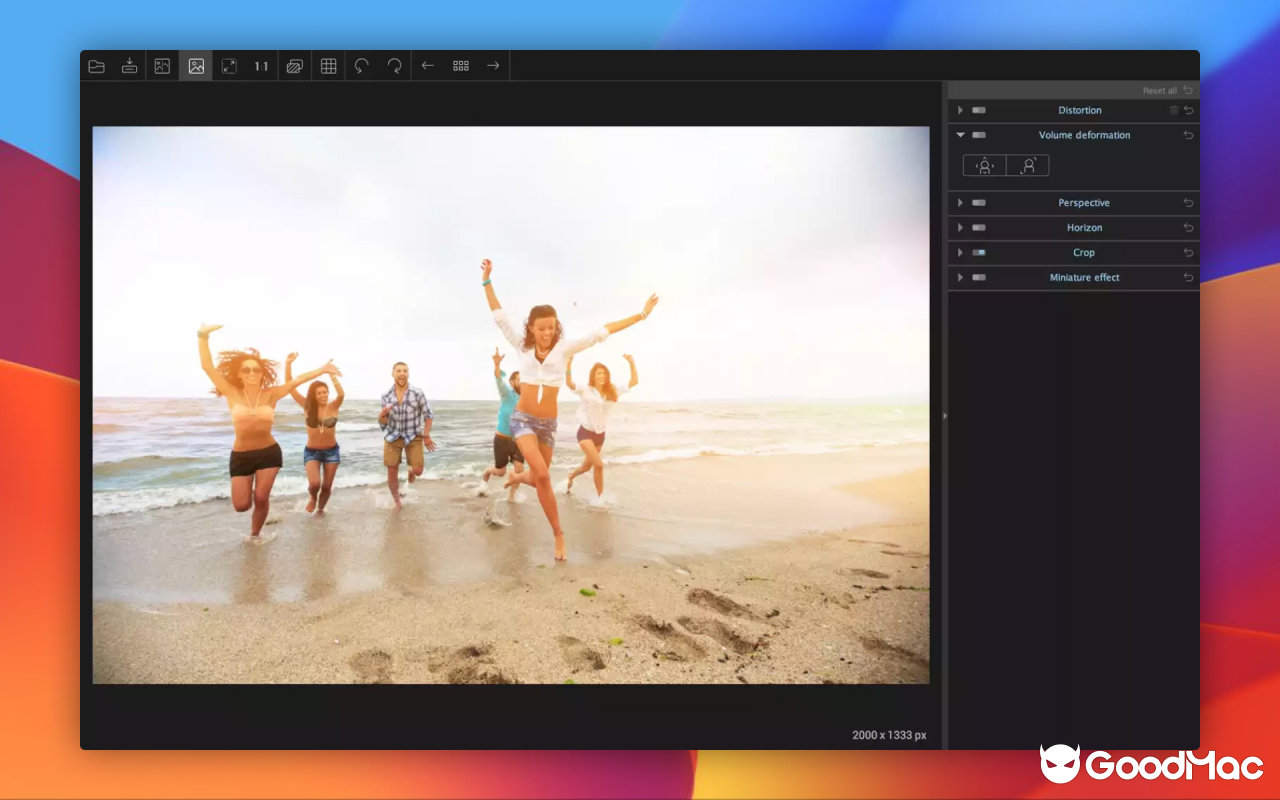
Task: Open an image file from disk
Action: pyautogui.click(x=96, y=65)
